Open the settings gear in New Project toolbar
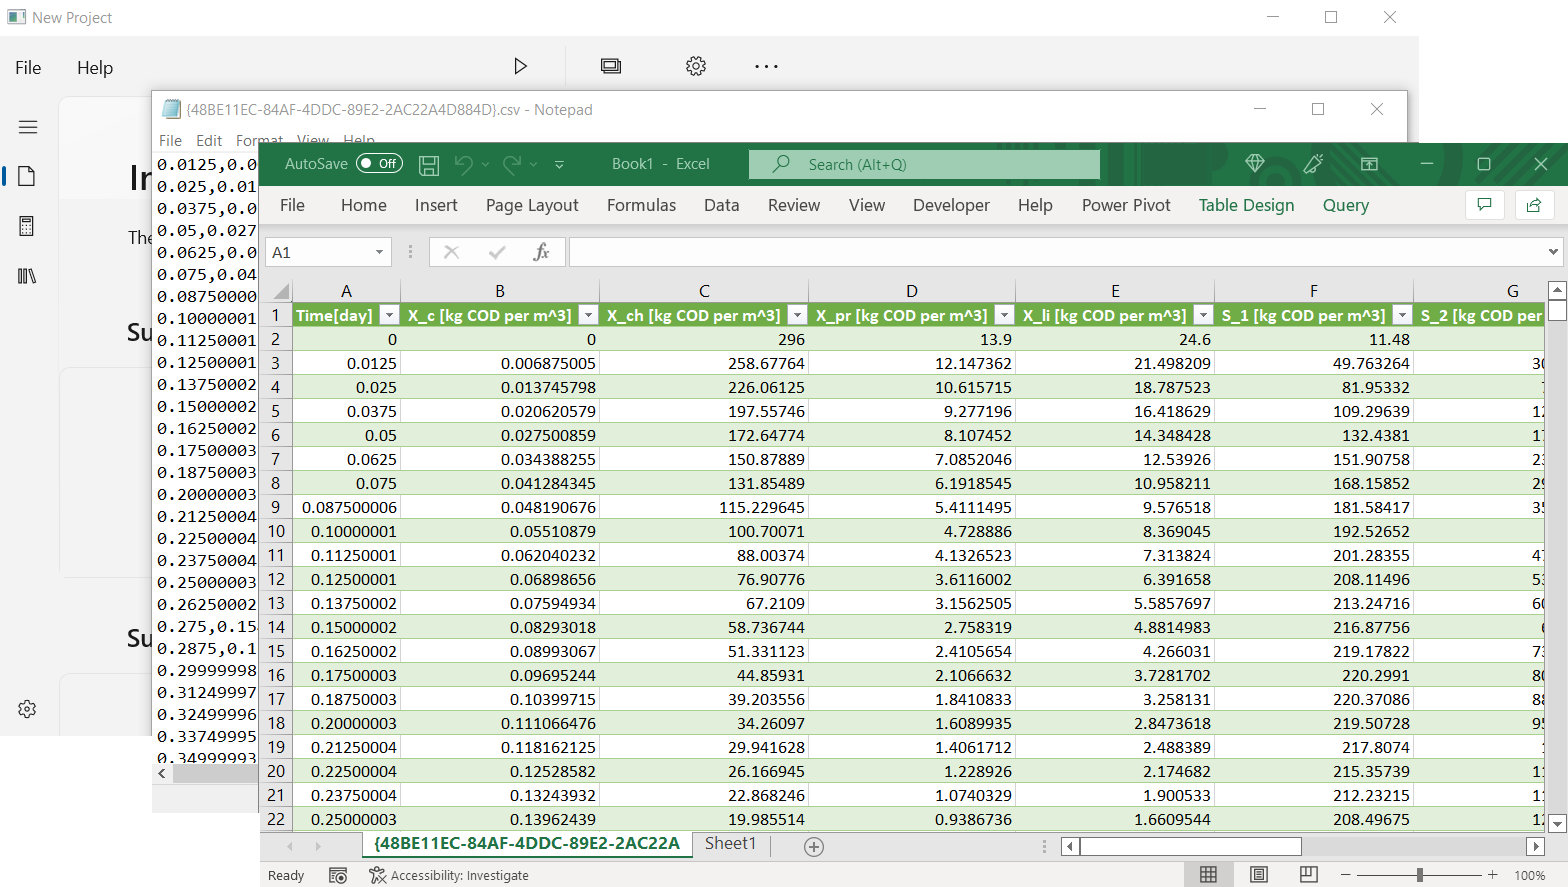The height and width of the screenshot is (887, 1568). 696,66
